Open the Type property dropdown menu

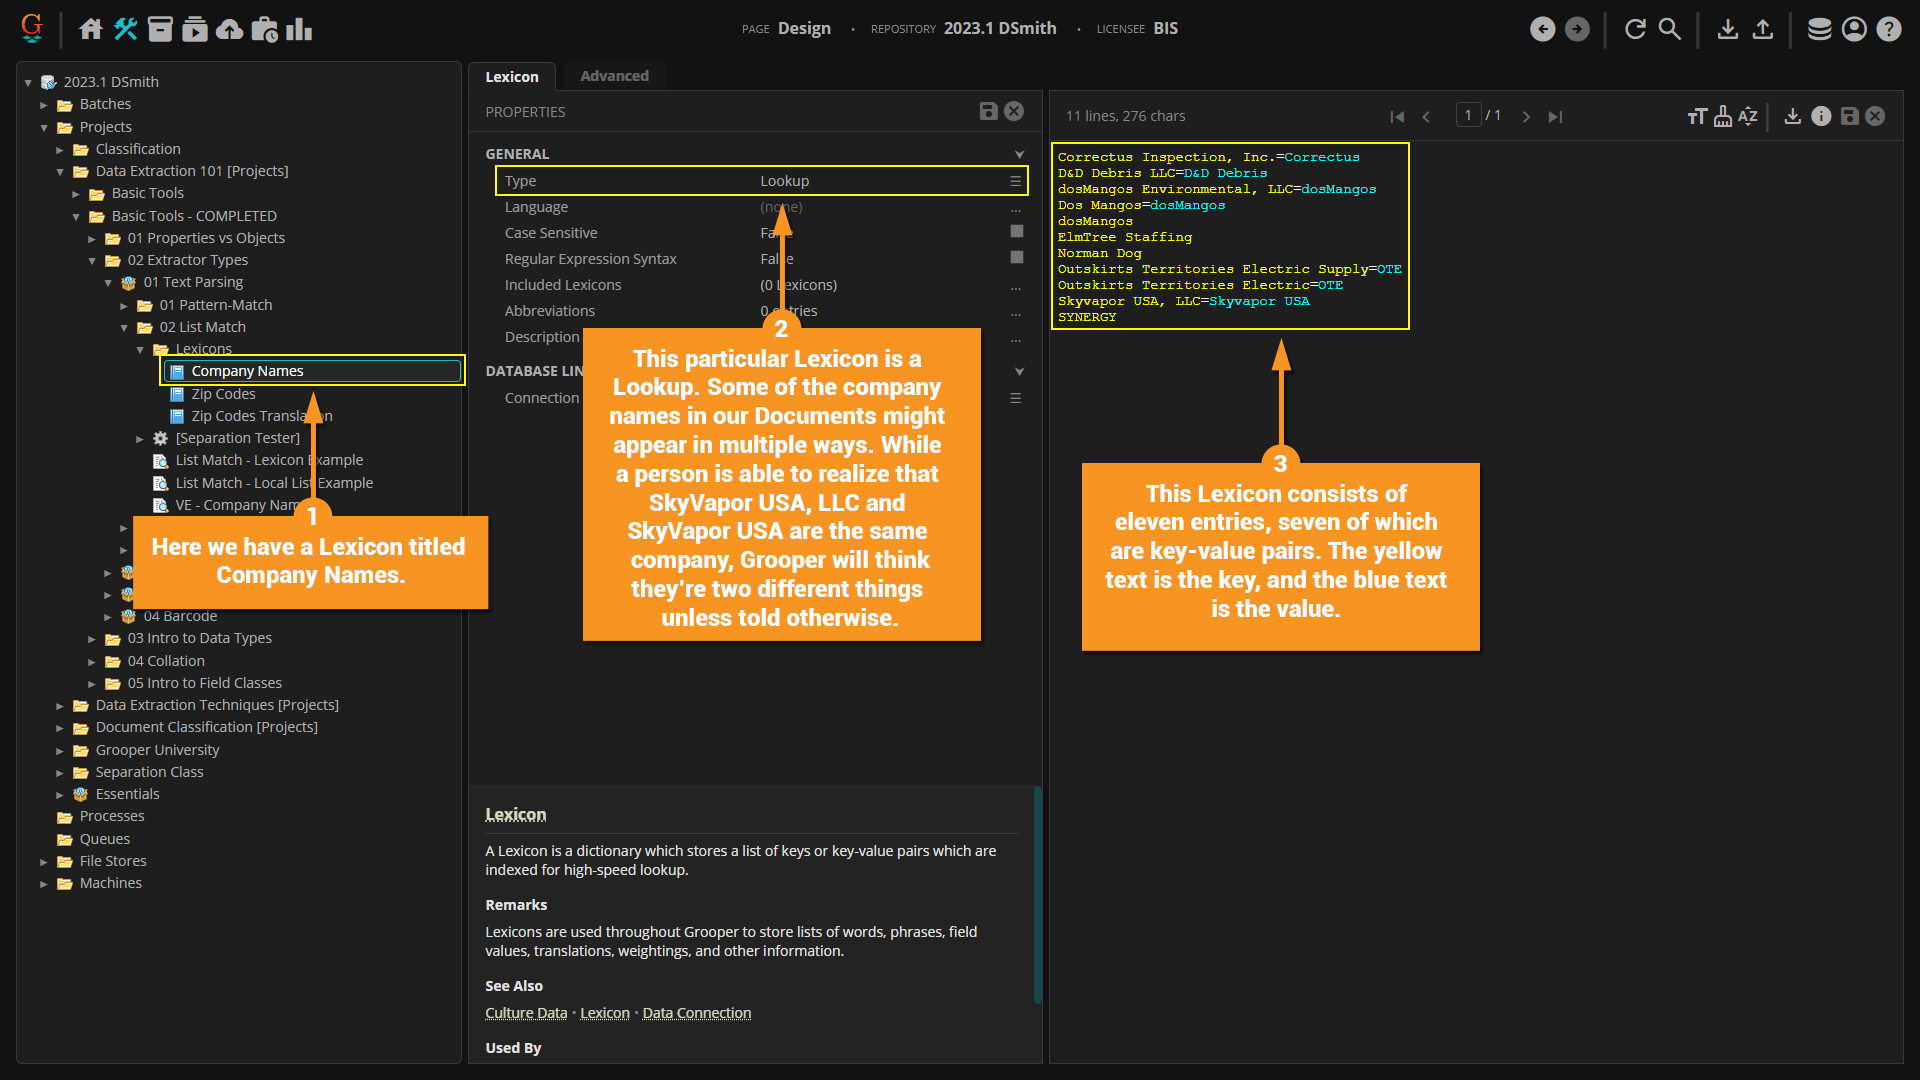[1015, 181]
